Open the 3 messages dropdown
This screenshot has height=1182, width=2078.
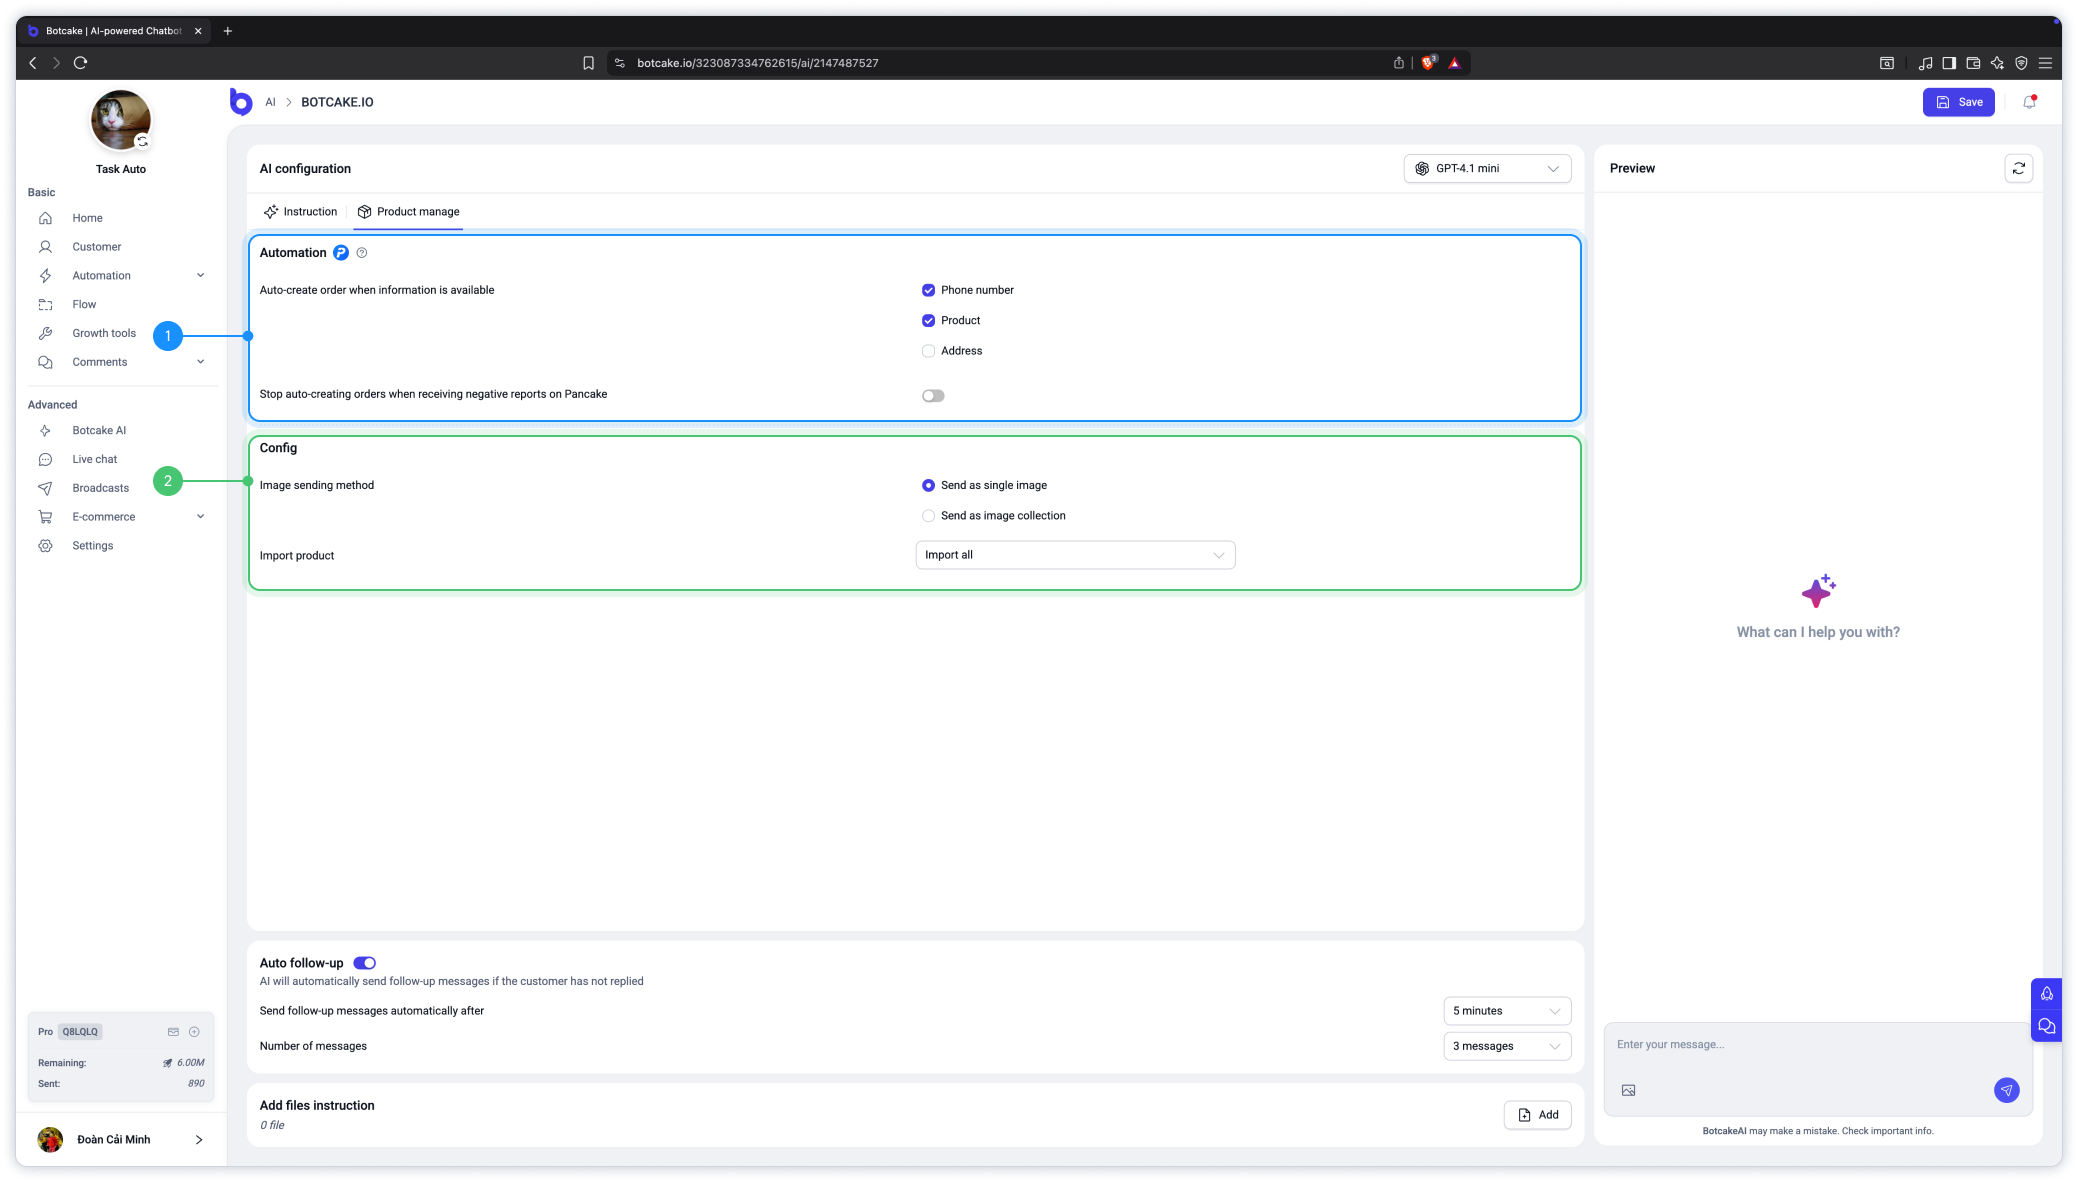click(x=1507, y=1046)
